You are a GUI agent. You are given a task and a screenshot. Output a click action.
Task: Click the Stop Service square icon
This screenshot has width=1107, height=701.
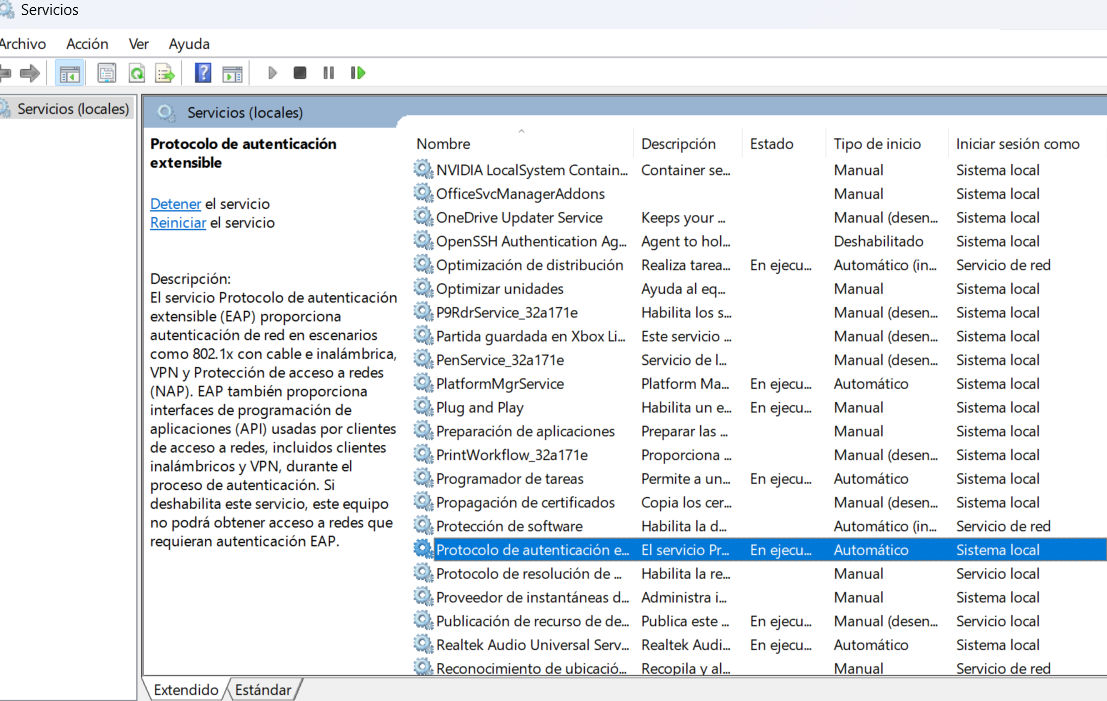pos(300,73)
